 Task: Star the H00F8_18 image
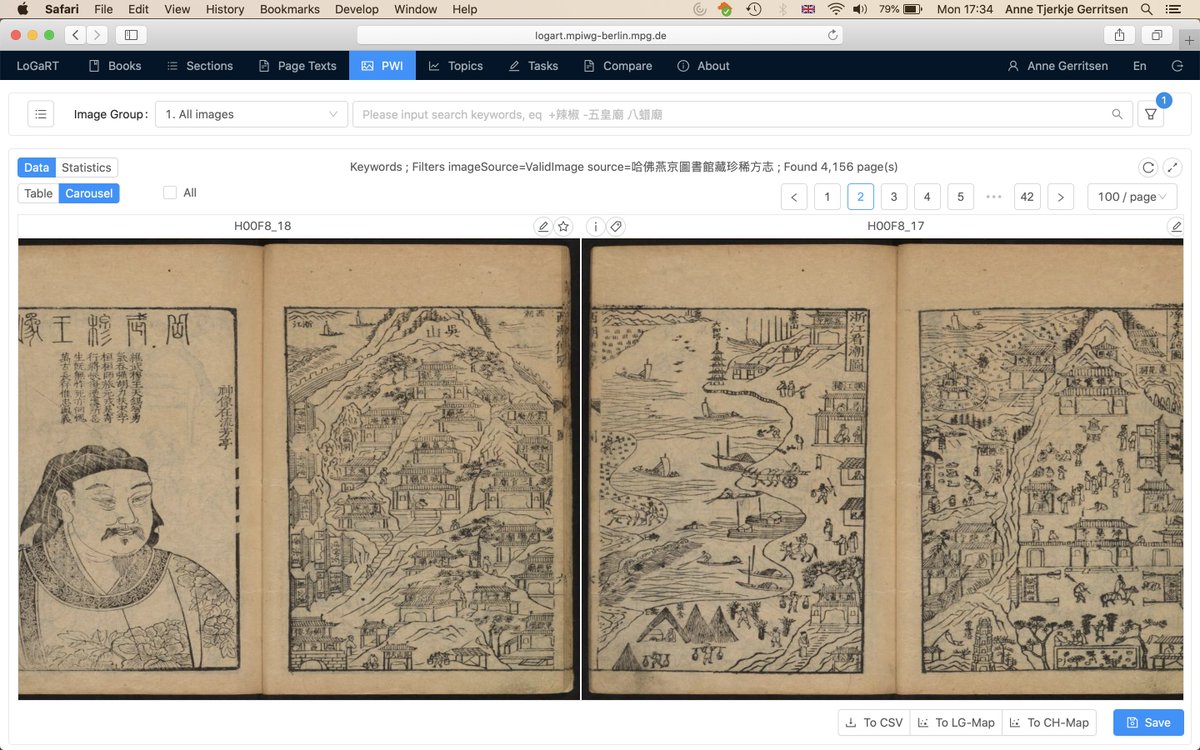click(x=563, y=226)
